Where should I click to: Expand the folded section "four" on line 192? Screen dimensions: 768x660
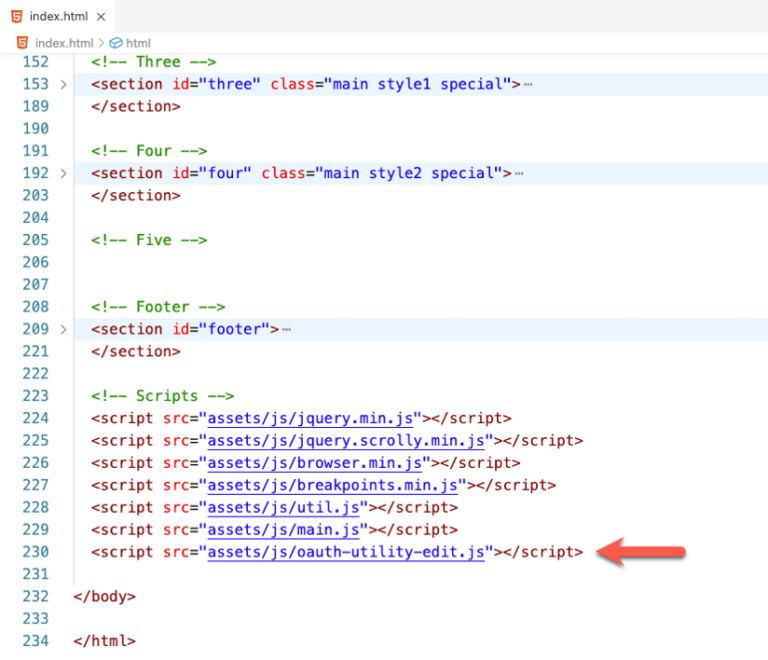pos(63,174)
